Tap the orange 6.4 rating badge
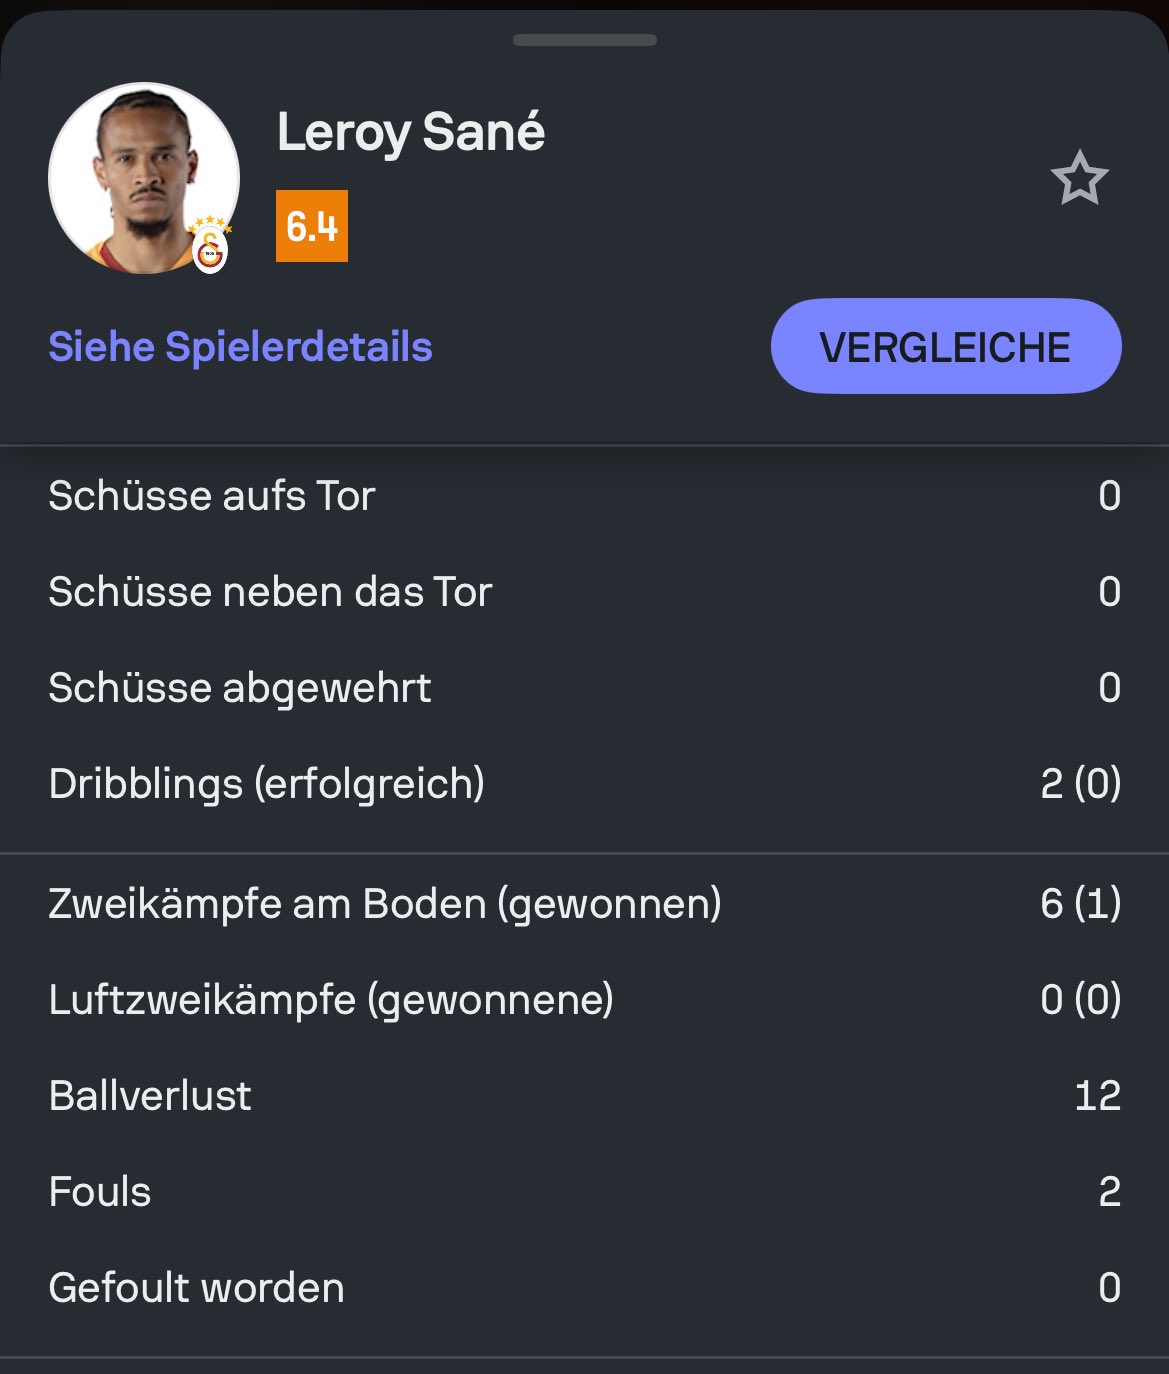The width and height of the screenshot is (1169, 1374). (312, 226)
